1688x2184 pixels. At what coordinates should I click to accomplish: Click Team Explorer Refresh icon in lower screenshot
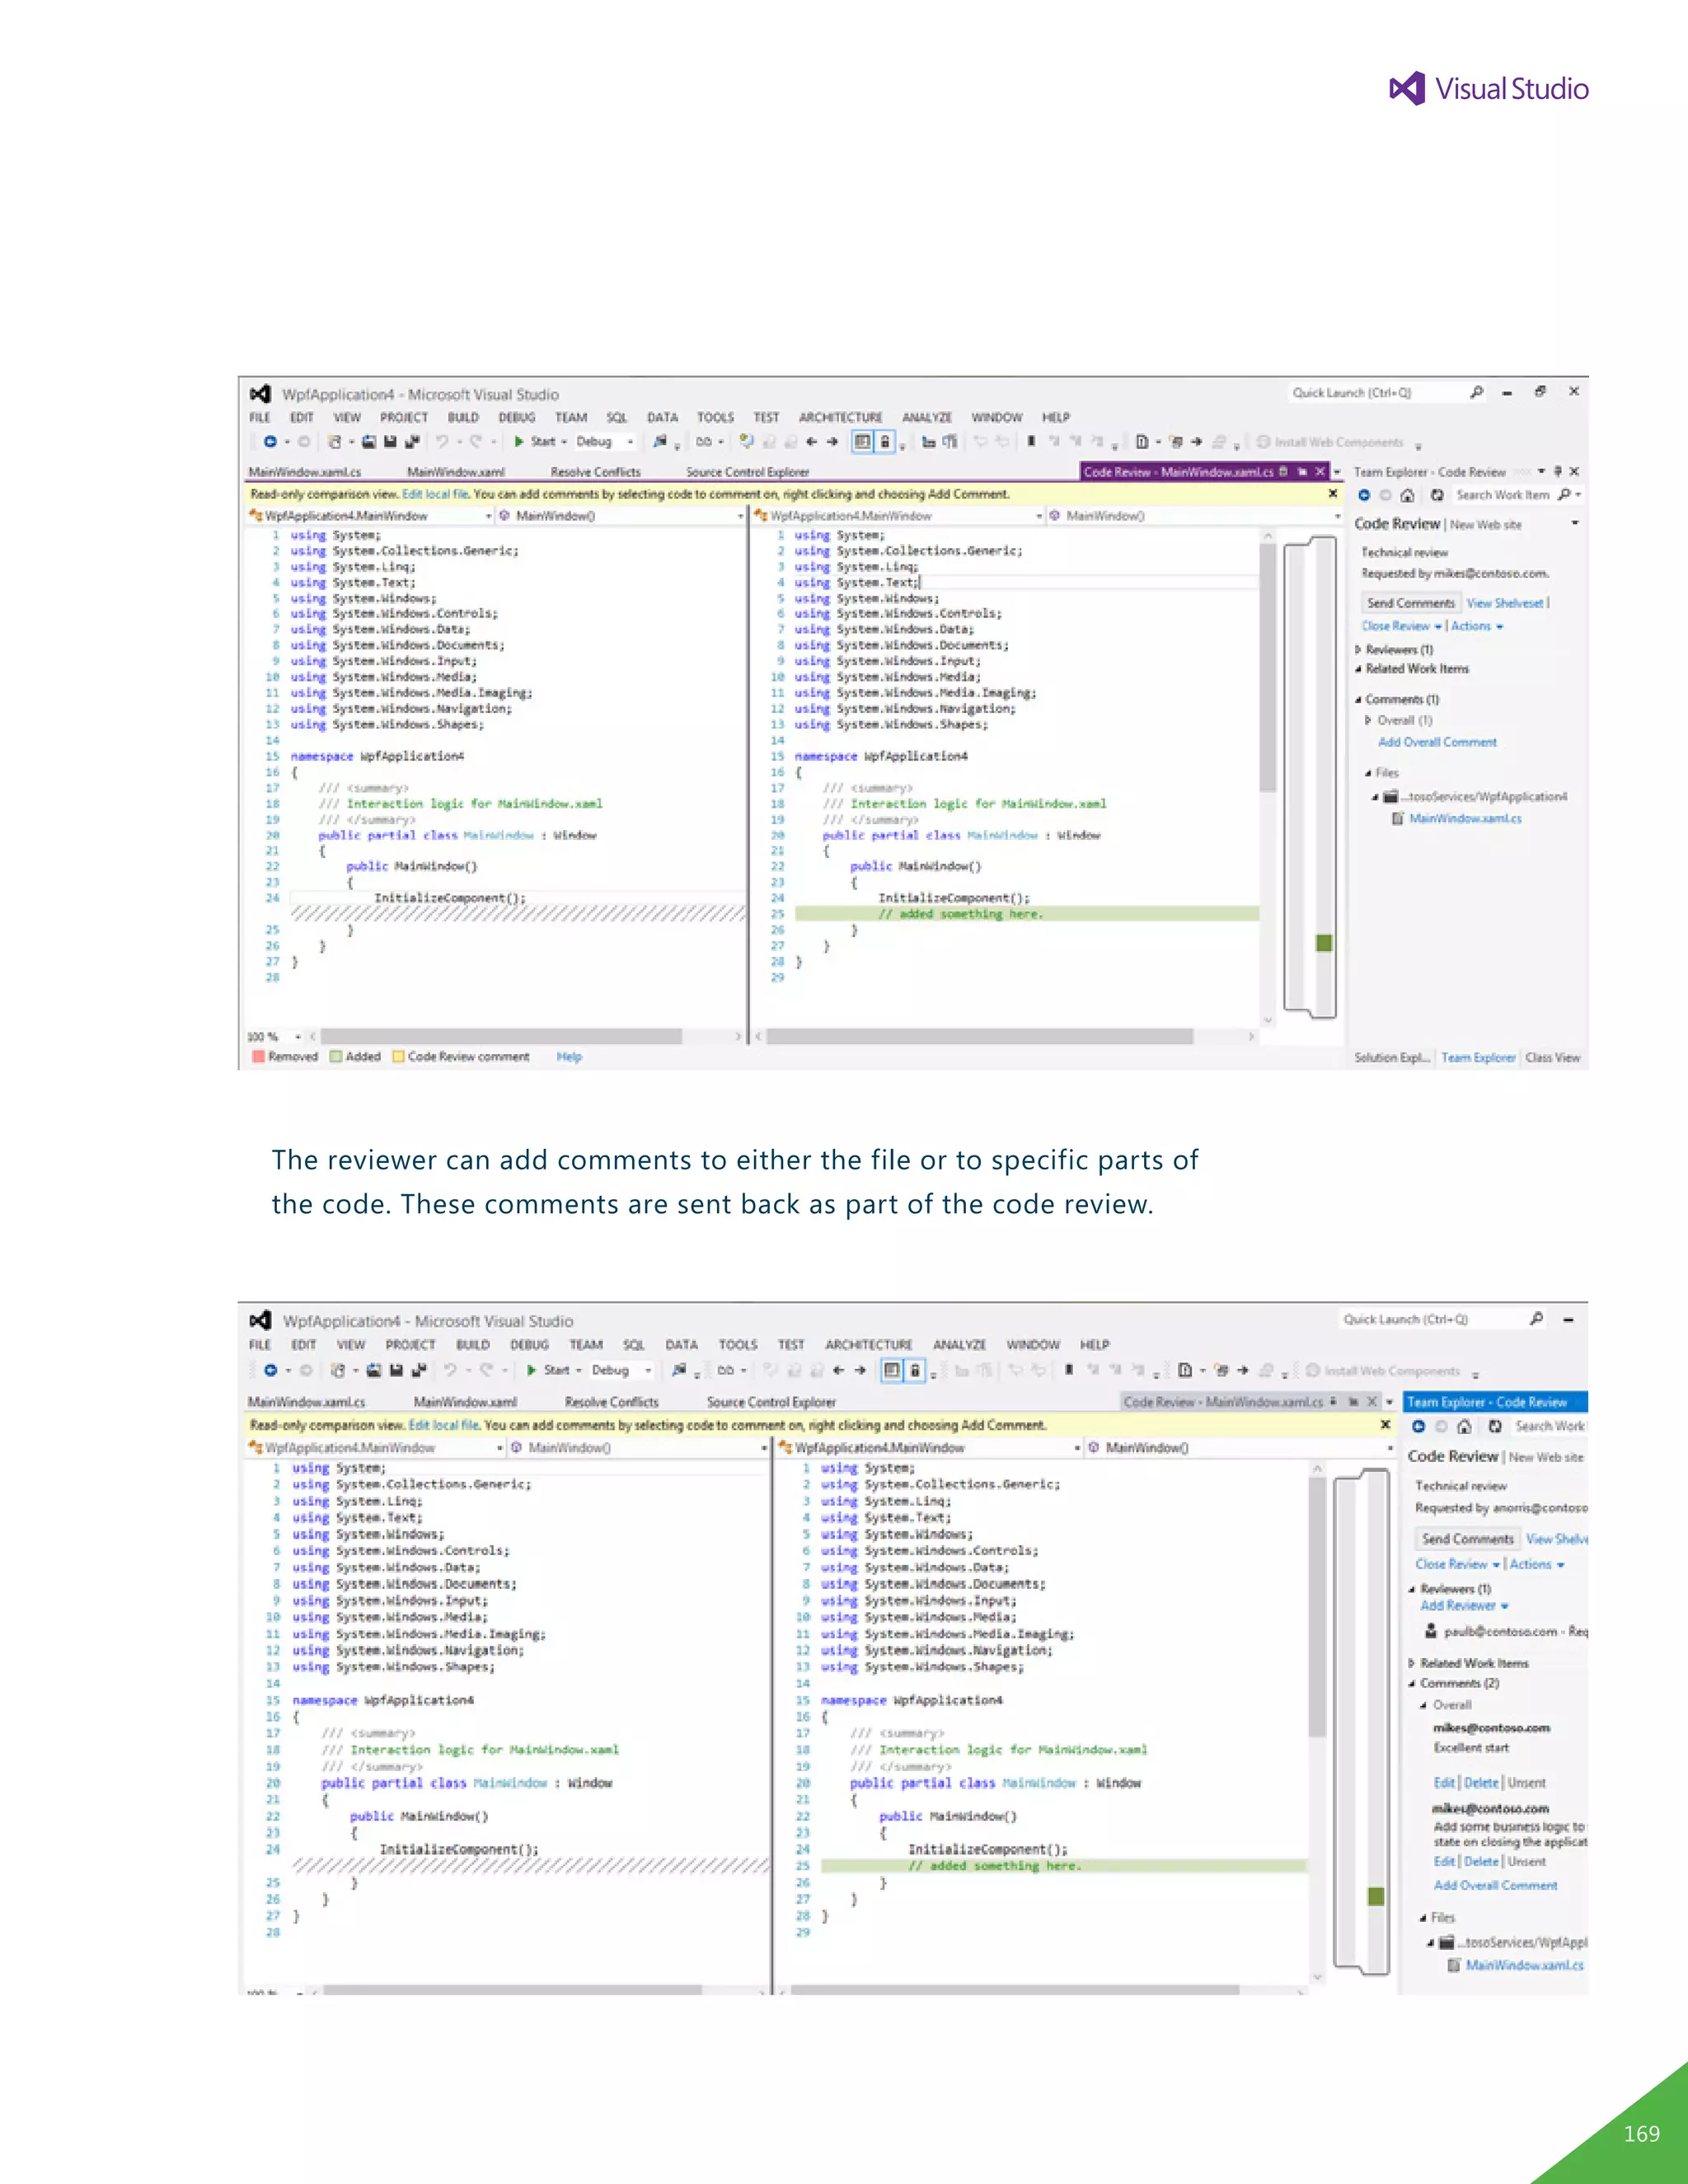point(1494,1427)
